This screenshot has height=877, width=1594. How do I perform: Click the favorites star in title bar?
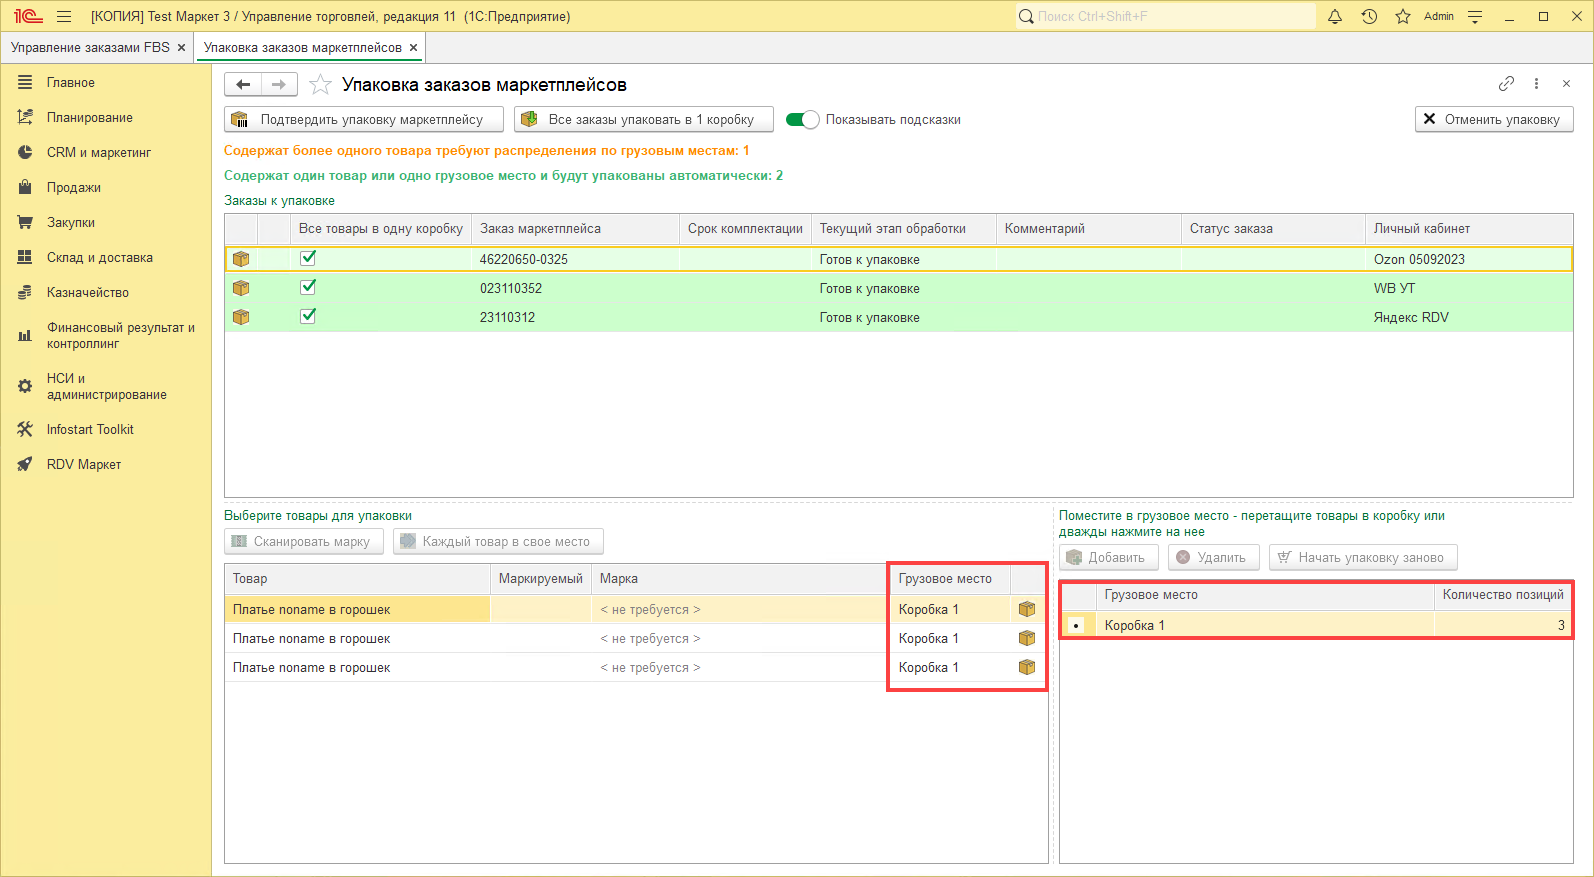[x=1403, y=16]
